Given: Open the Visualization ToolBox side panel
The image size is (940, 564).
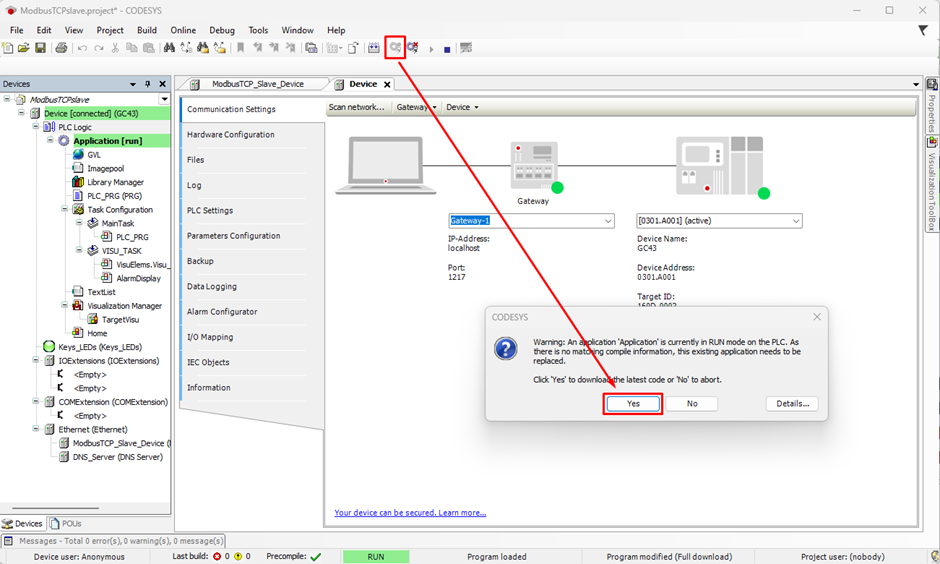Looking at the screenshot, I should pos(932,183).
